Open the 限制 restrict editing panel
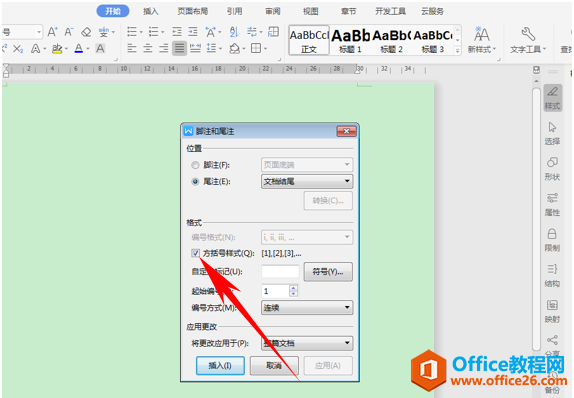Viewport: 574px width, 398px height. [552, 240]
